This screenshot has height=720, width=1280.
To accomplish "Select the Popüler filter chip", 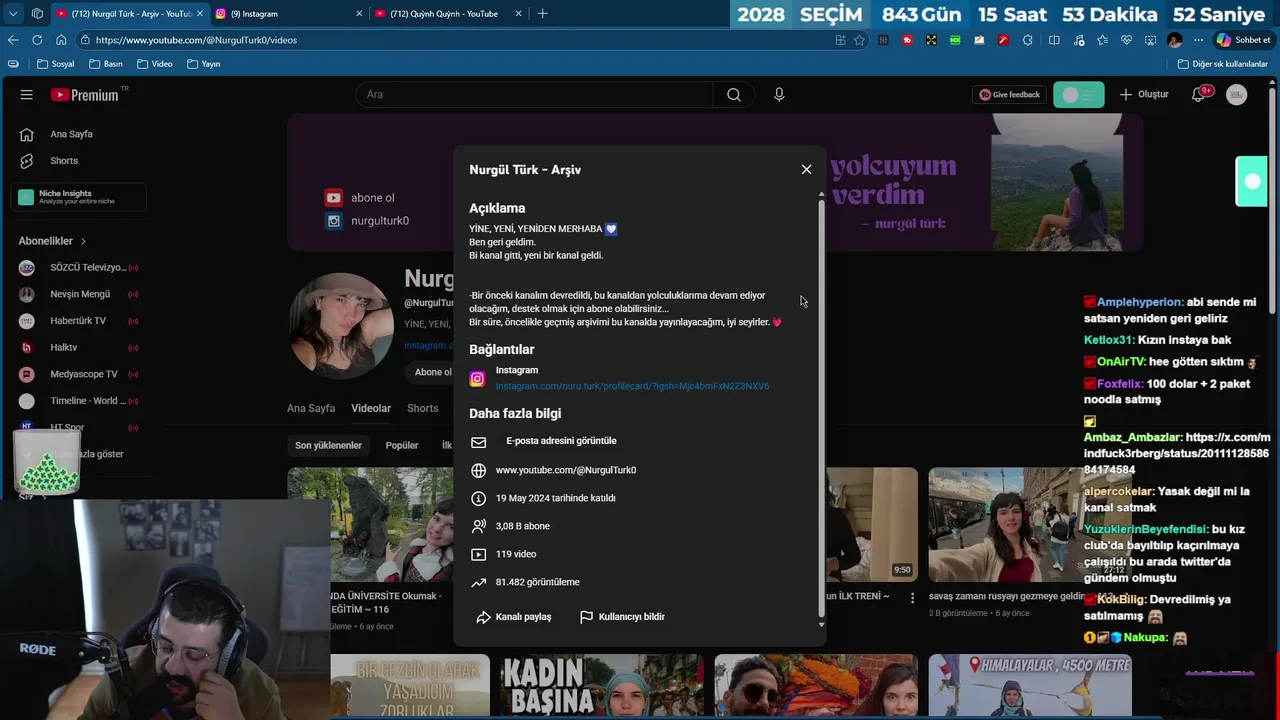I will 402,445.
